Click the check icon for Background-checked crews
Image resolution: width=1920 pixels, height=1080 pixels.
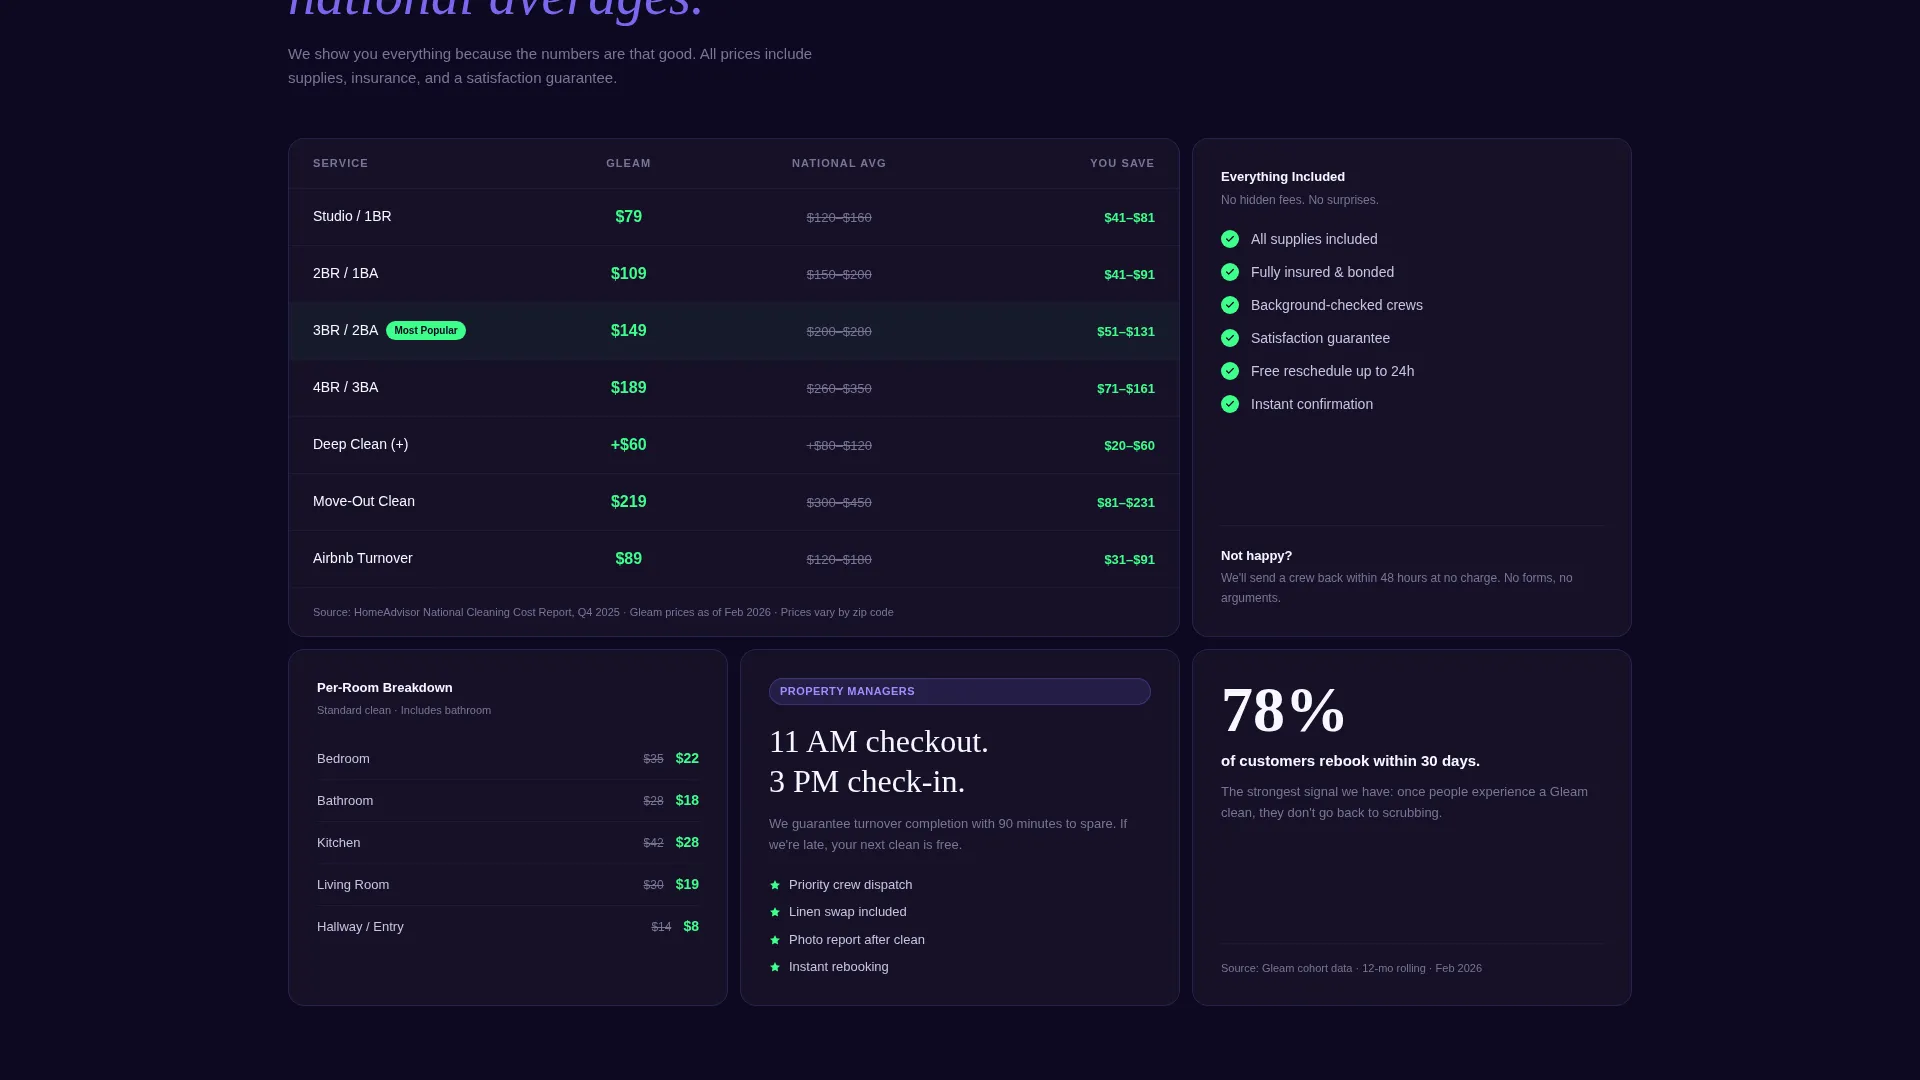click(x=1230, y=305)
